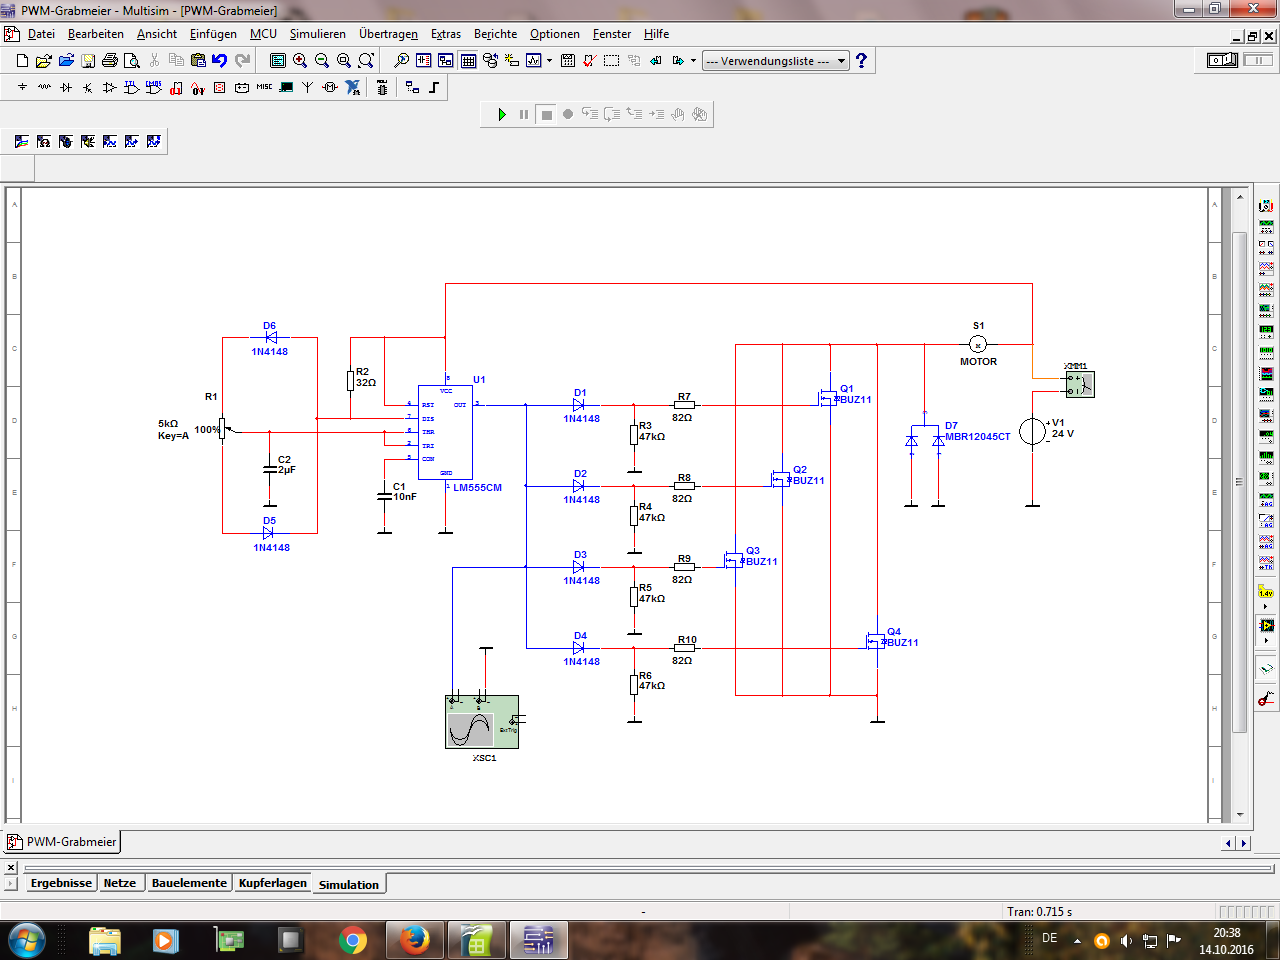Close the spreadsheet panel with its X
The height and width of the screenshot is (960, 1280).
point(11,868)
